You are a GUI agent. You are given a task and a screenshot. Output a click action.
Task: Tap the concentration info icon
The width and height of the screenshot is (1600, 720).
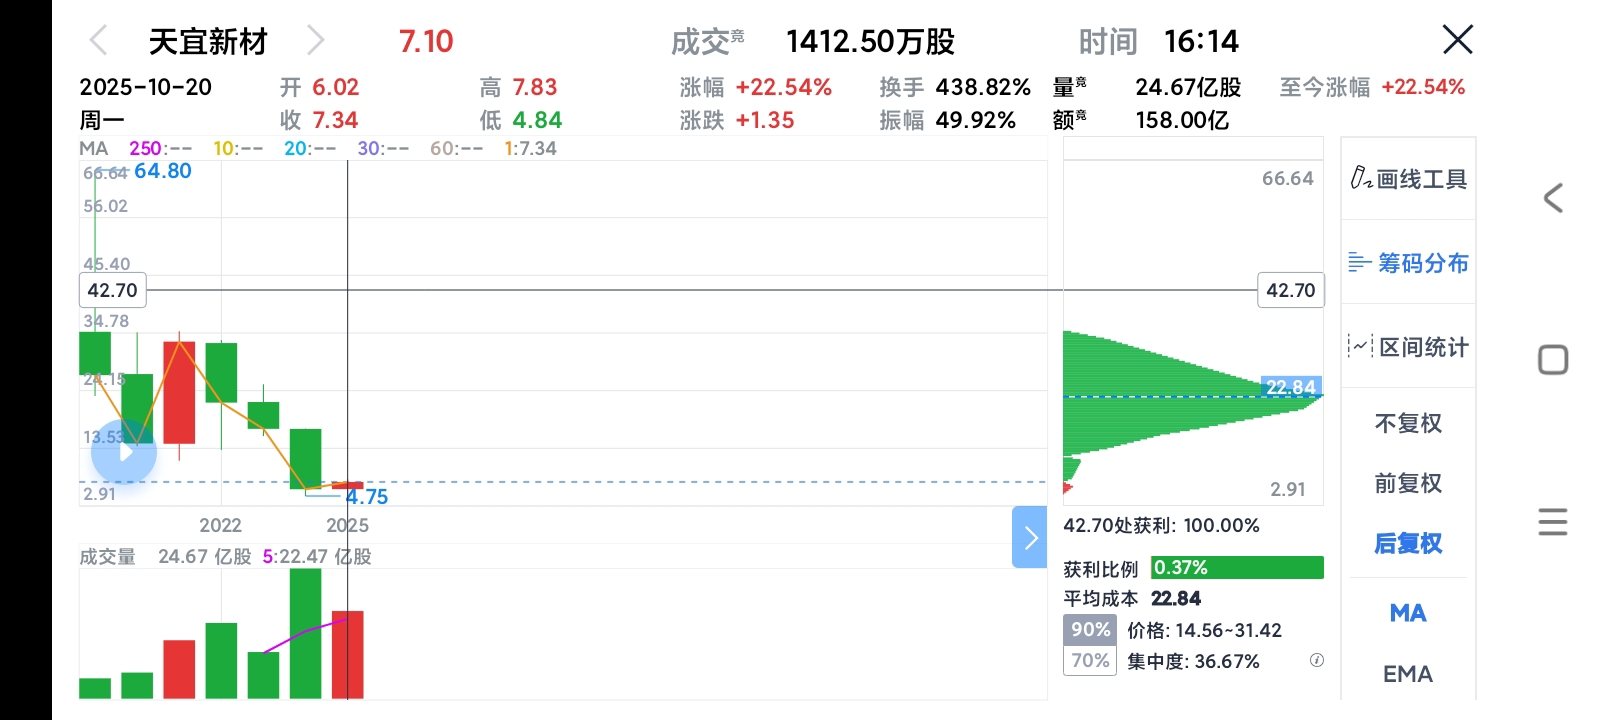click(1317, 660)
